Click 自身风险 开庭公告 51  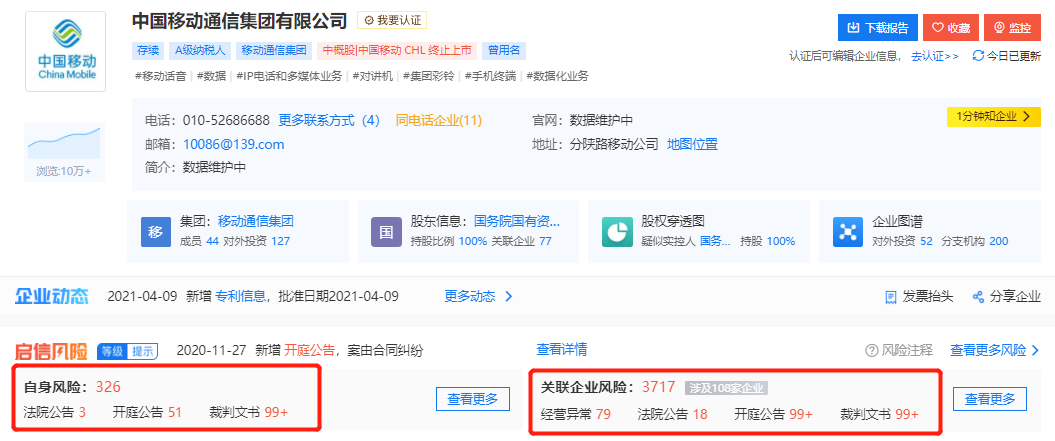147,413
